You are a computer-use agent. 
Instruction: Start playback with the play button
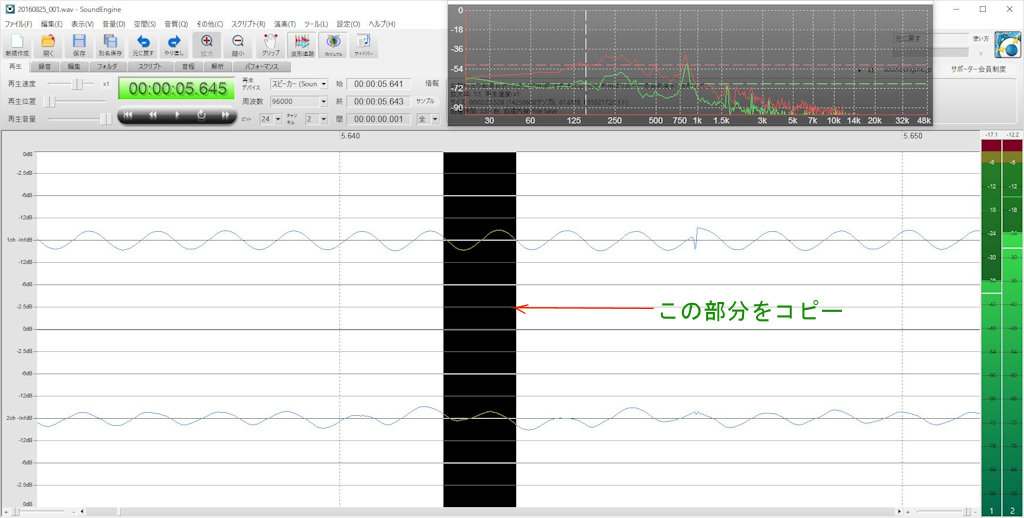tap(177, 115)
